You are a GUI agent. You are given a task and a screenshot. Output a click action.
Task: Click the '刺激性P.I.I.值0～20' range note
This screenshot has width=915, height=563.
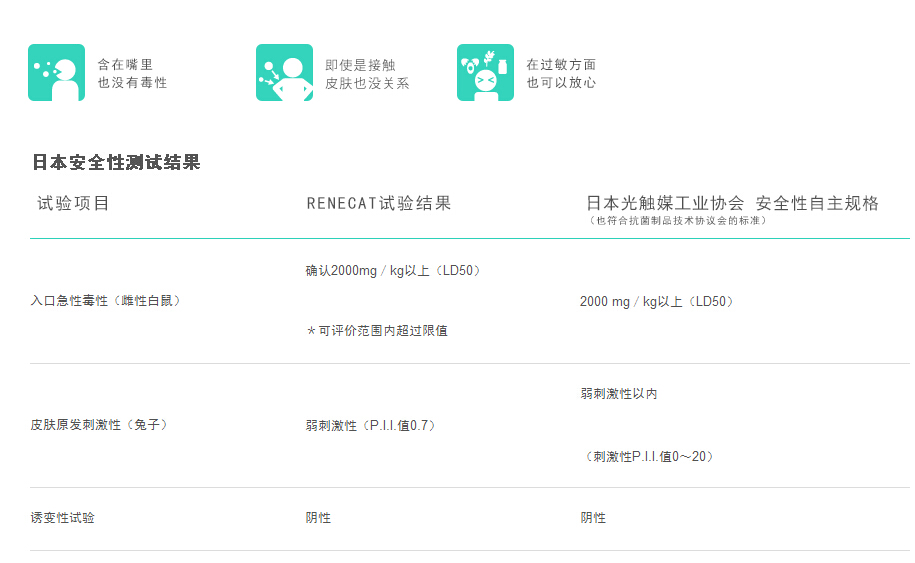tap(650, 456)
